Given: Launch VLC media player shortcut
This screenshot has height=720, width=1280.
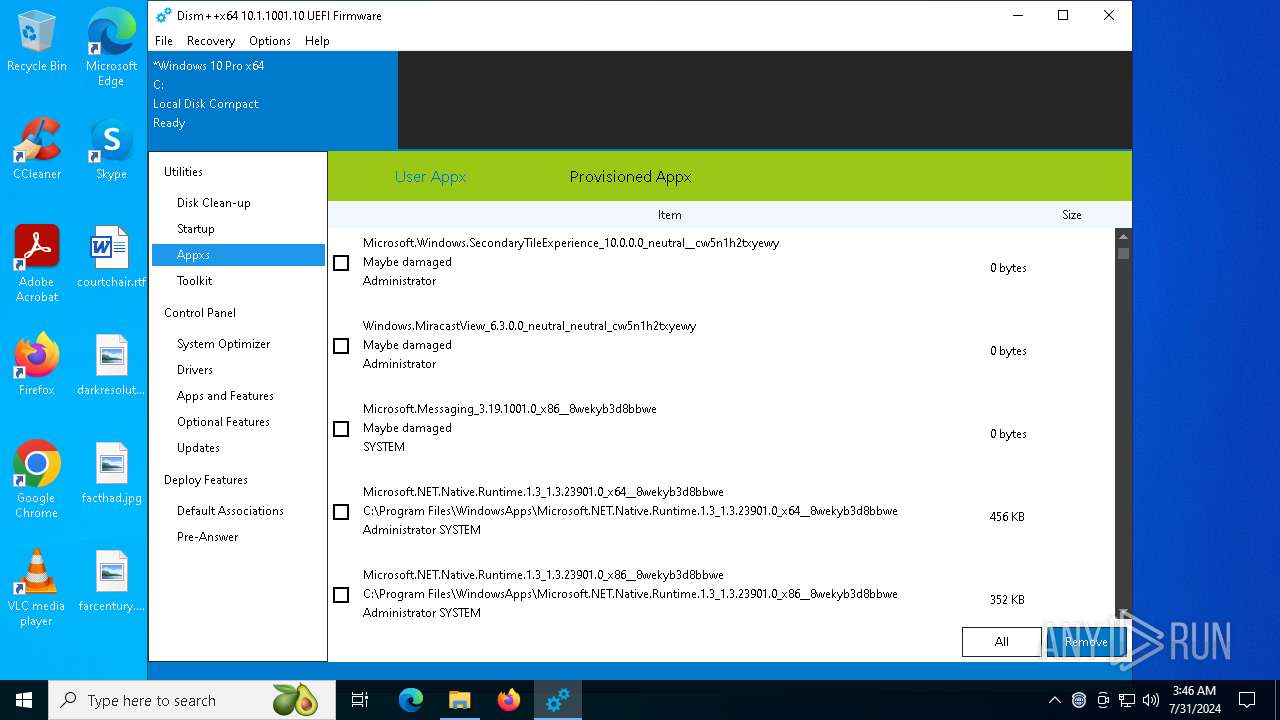Looking at the screenshot, I should click(x=37, y=588).
